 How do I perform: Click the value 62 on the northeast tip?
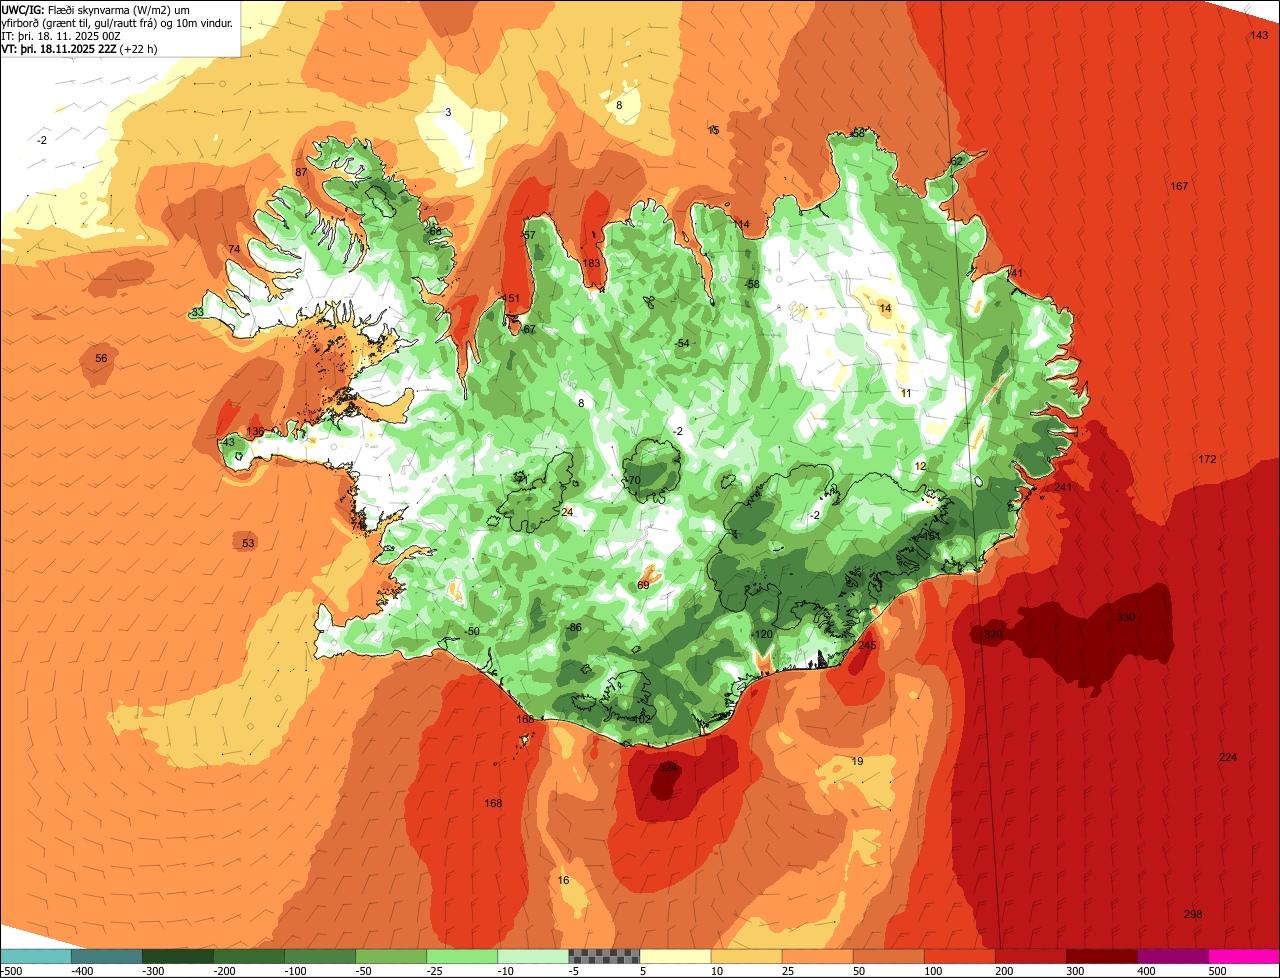pyautogui.click(x=956, y=161)
